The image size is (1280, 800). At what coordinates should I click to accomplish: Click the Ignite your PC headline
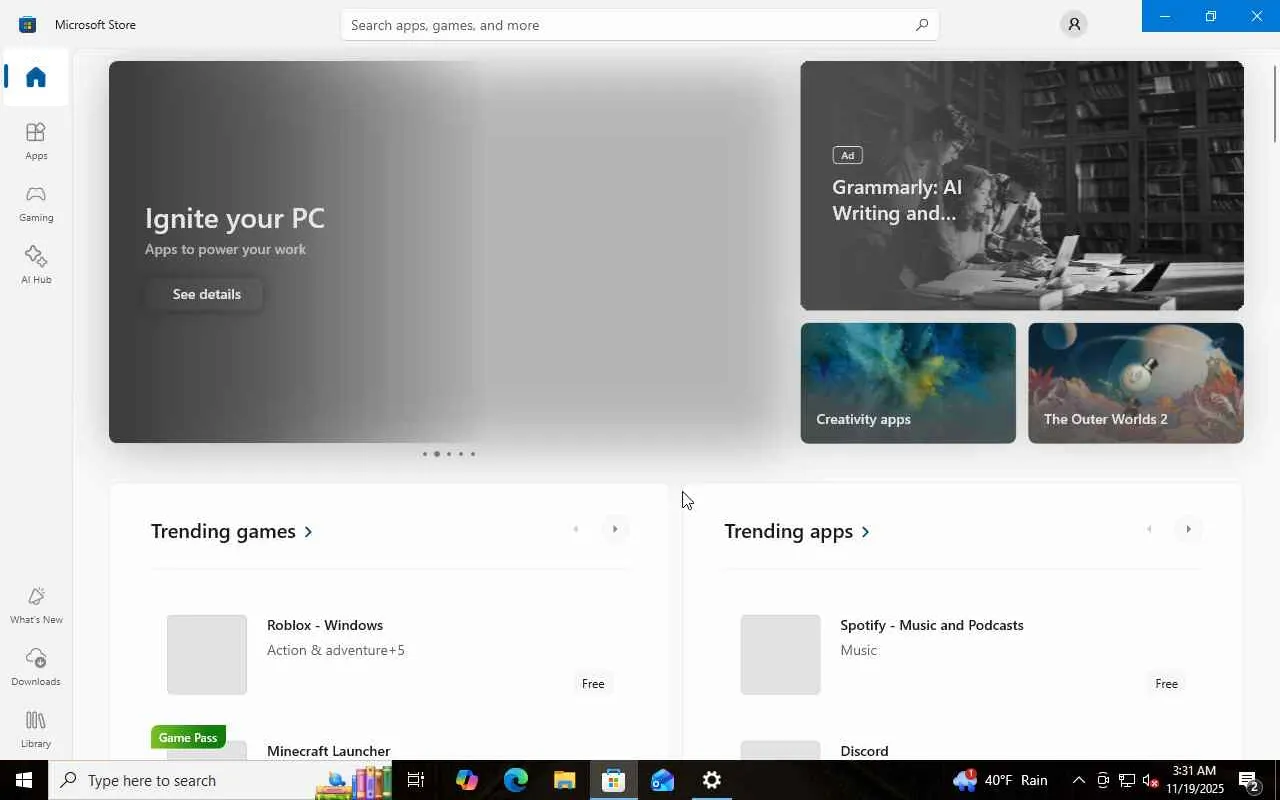pyautogui.click(x=235, y=218)
